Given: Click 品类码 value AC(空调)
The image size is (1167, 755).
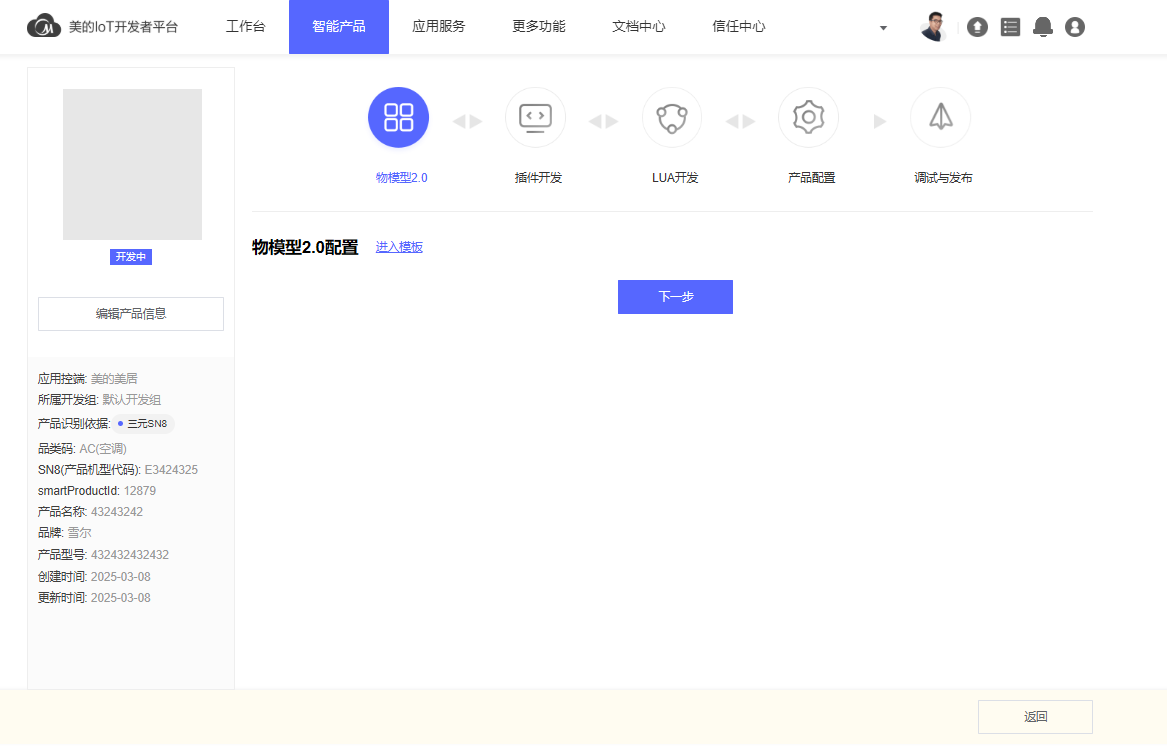Looking at the screenshot, I should [x=103, y=449].
